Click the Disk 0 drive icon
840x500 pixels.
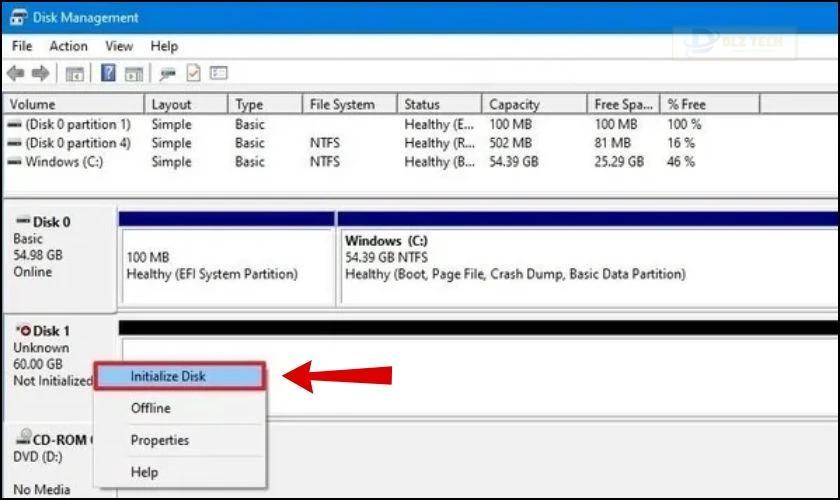[23, 221]
